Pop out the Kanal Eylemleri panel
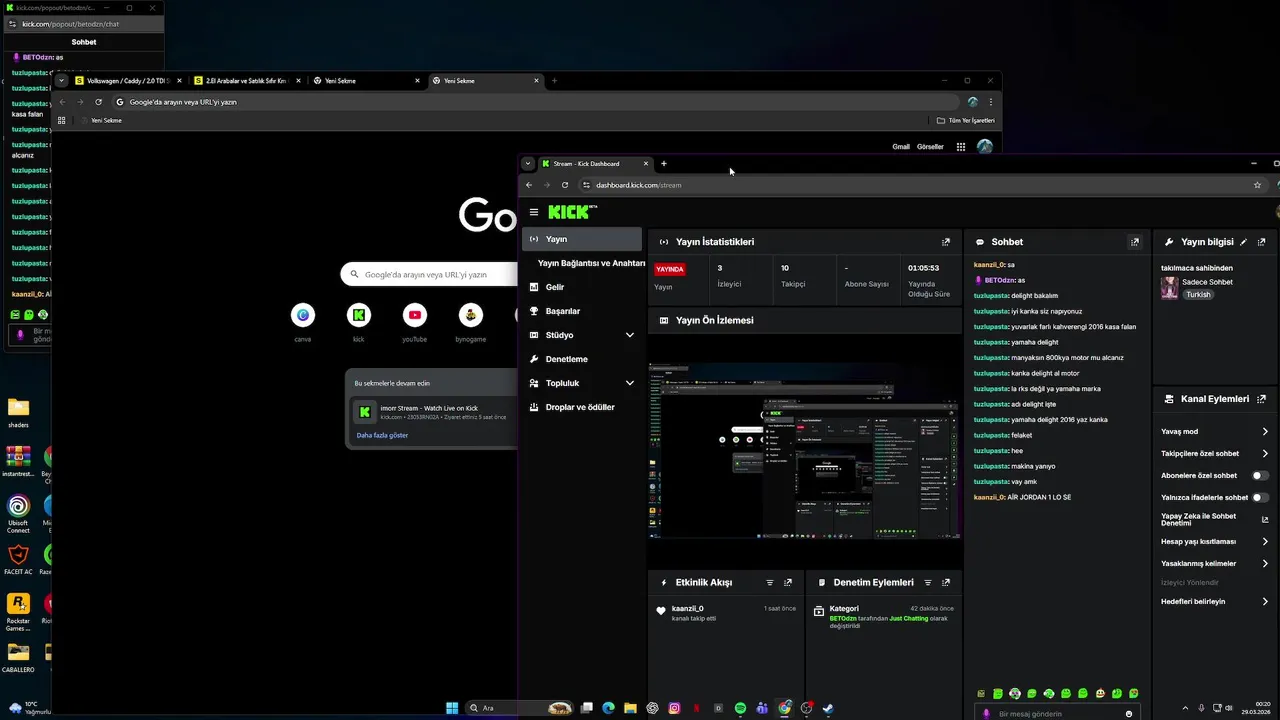The width and height of the screenshot is (1280, 720). pyautogui.click(x=1262, y=399)
